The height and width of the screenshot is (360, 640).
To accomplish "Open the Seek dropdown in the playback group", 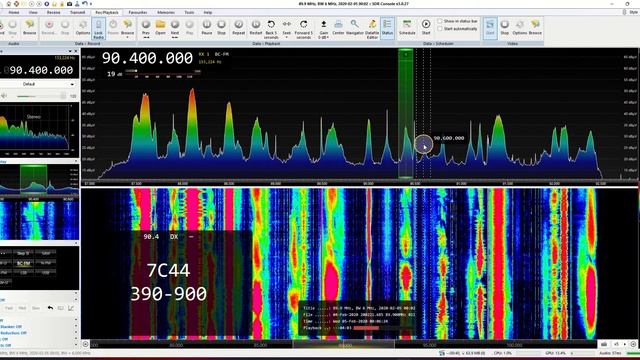I will (x=287, y=29).
